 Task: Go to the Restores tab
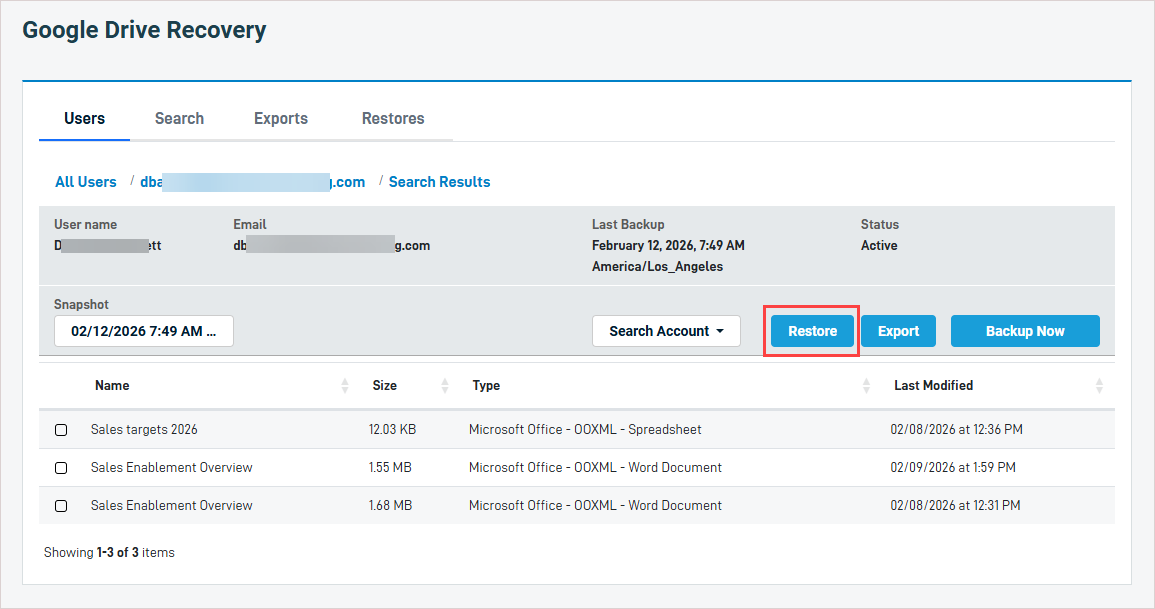point(393,118)
